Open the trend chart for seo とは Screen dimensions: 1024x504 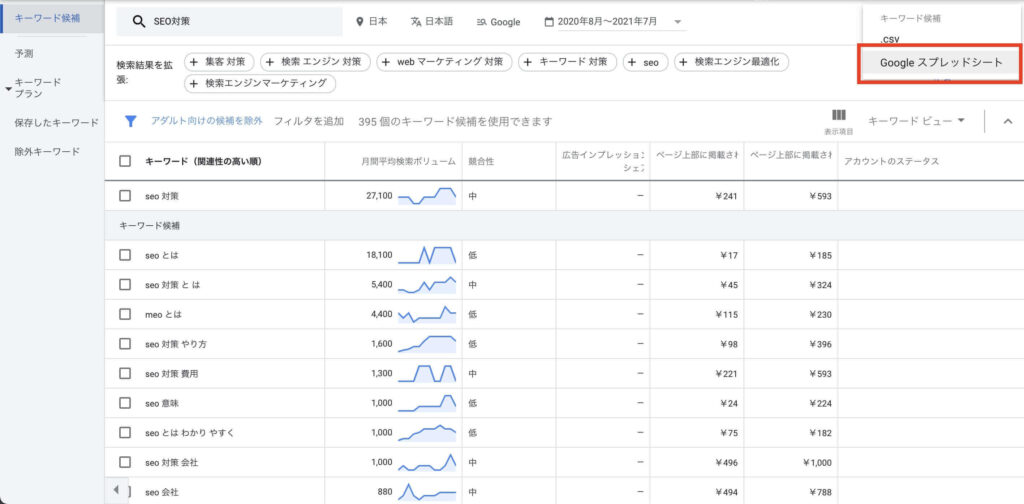tap(427, 255)
